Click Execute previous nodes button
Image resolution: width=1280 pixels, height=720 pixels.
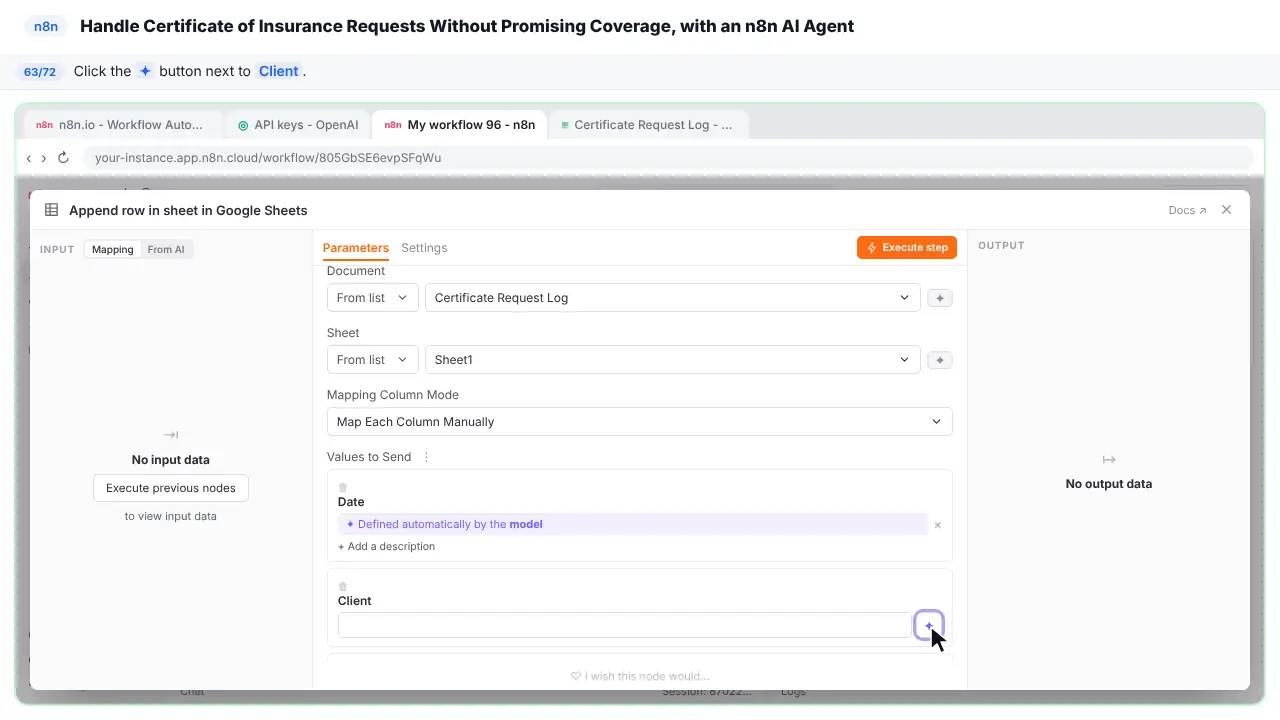point(171,488)
